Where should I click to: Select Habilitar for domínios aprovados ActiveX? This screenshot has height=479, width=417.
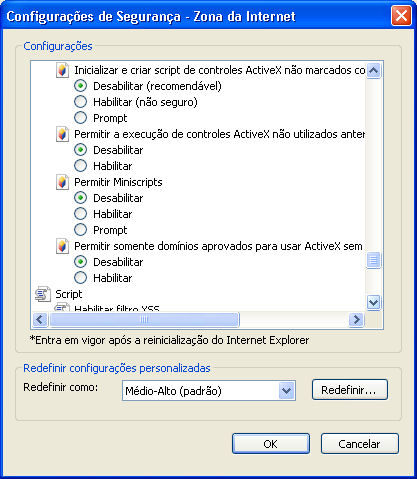(80, 278)
